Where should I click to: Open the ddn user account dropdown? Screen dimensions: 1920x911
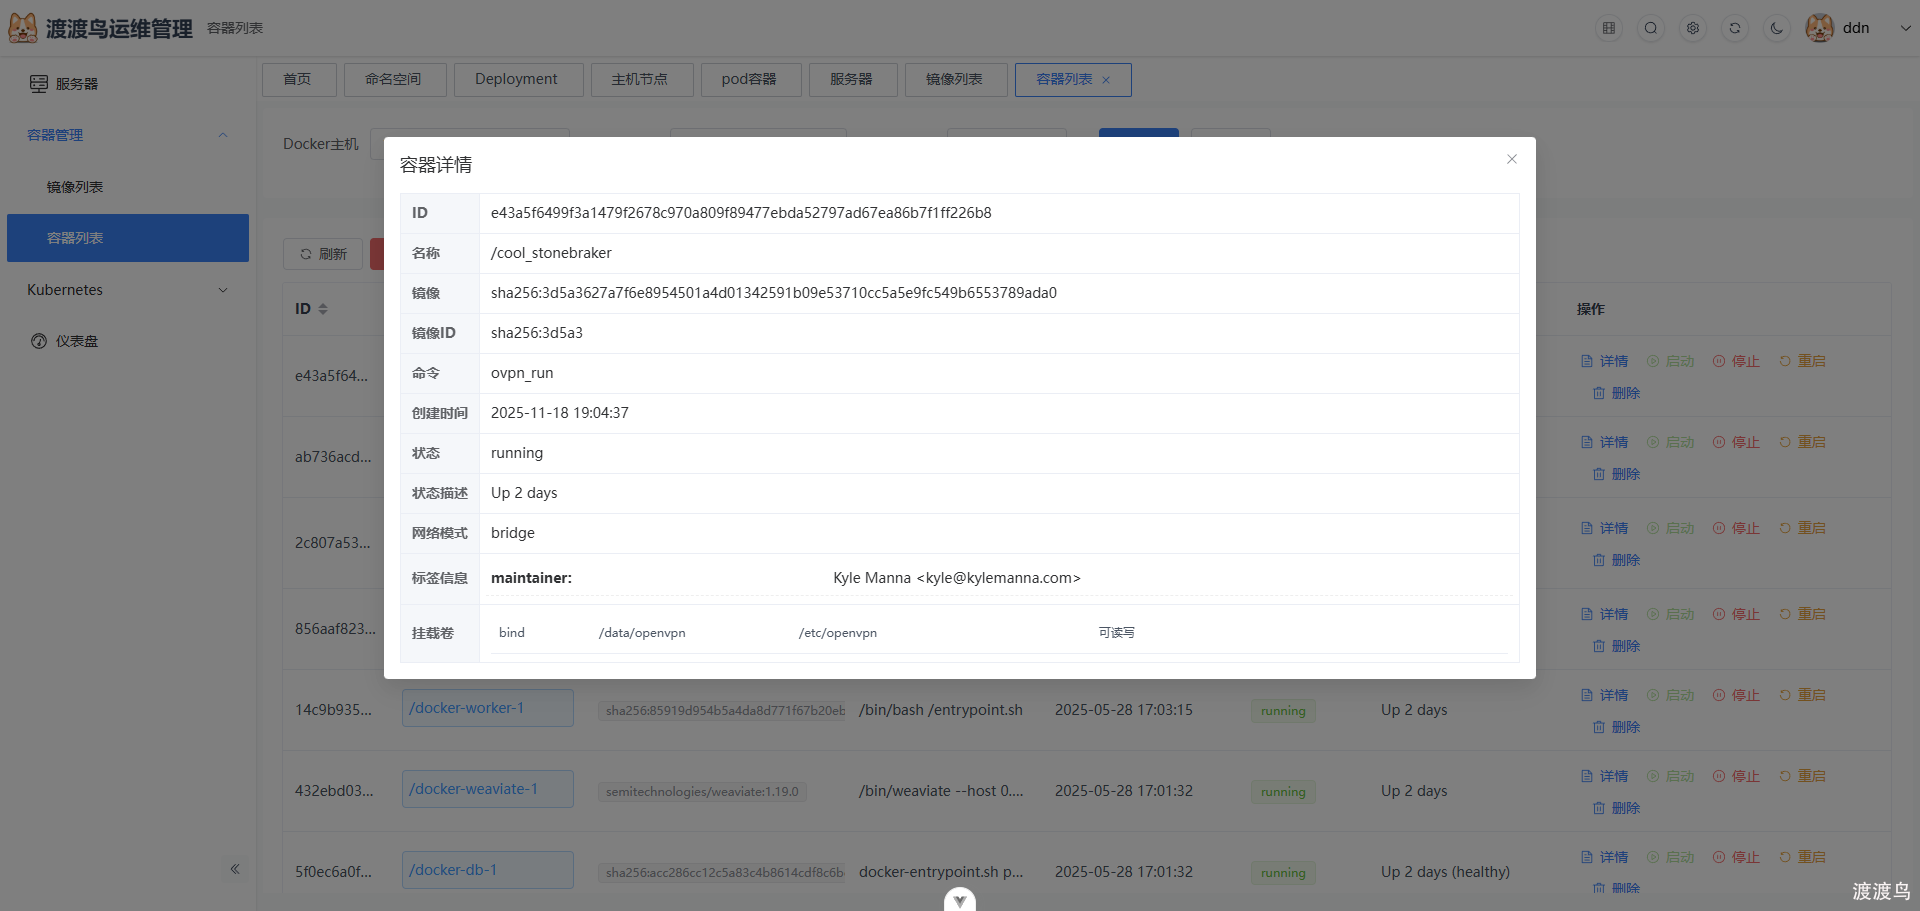pos(1857,28)
